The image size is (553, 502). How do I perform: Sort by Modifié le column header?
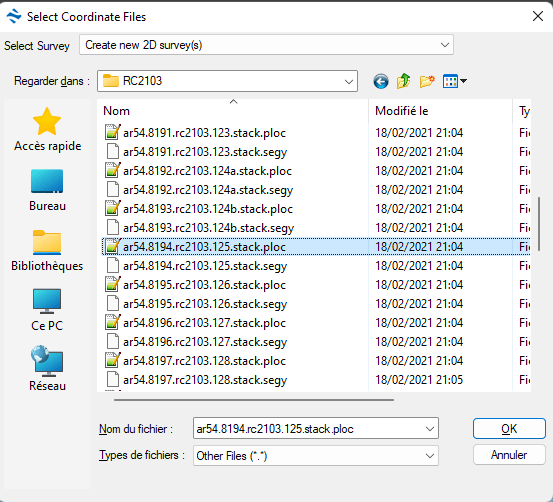click(440, 111)
